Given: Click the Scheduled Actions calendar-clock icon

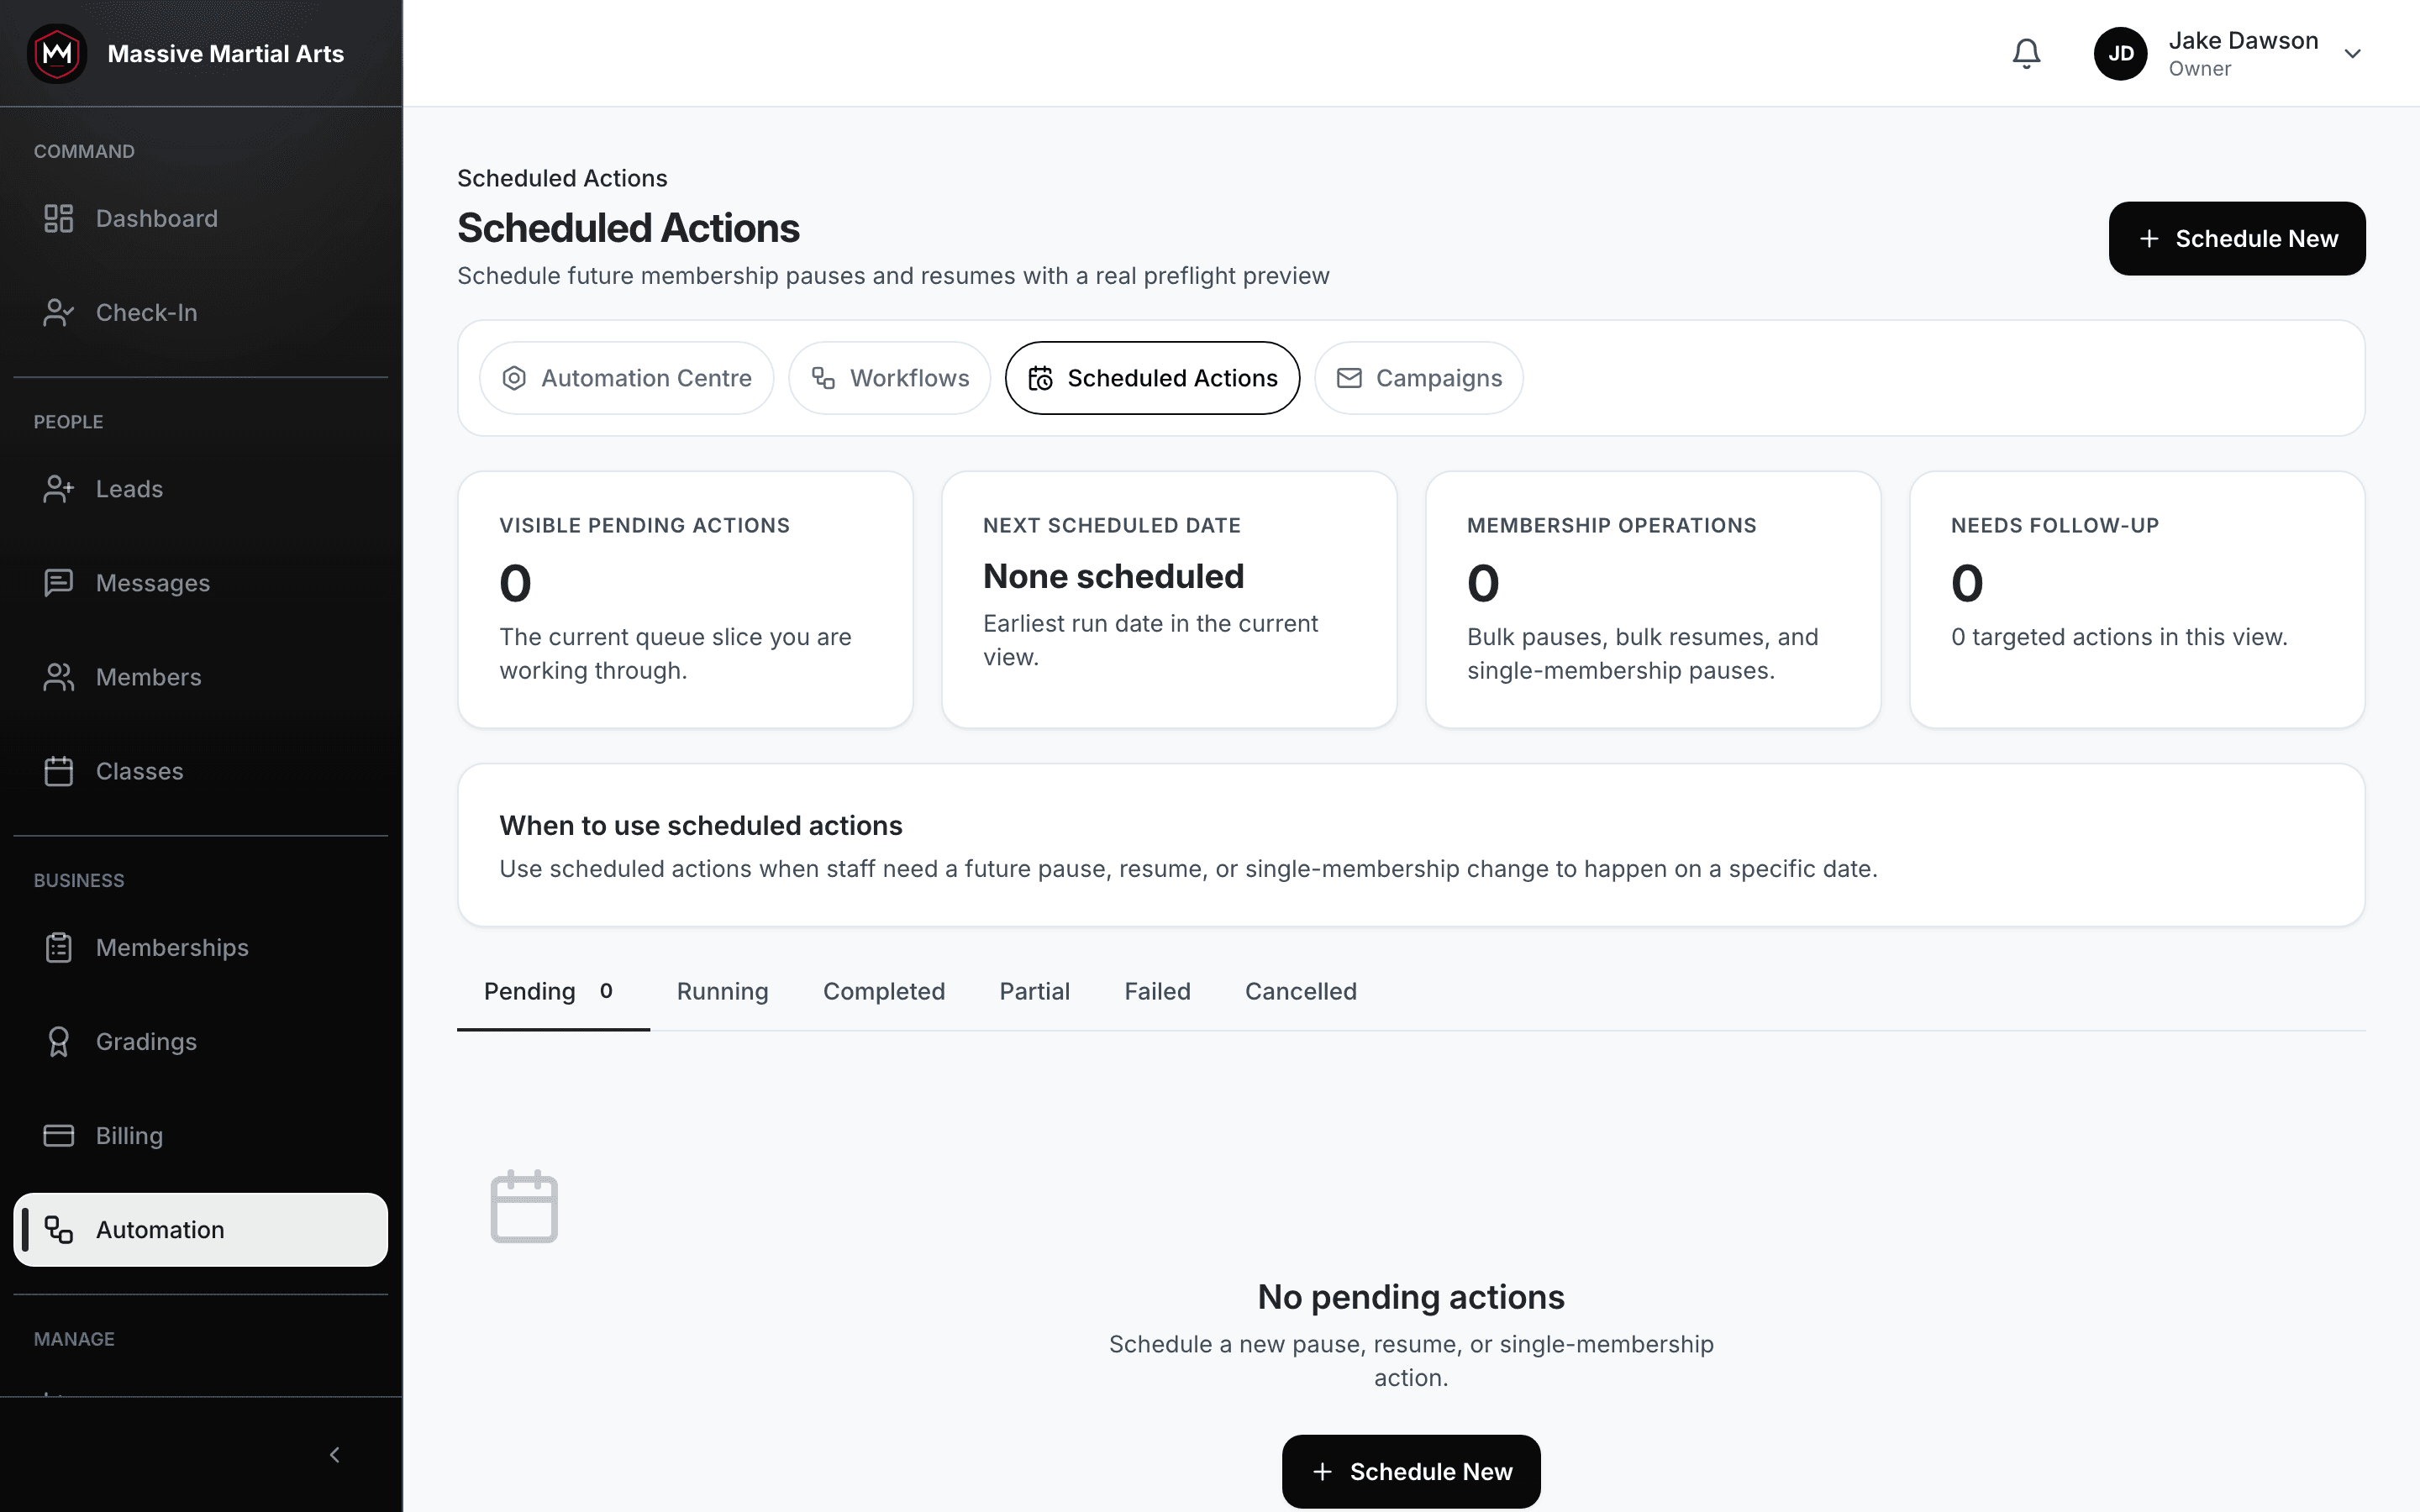Looking at the screenshot, I should coord(1040,378).
